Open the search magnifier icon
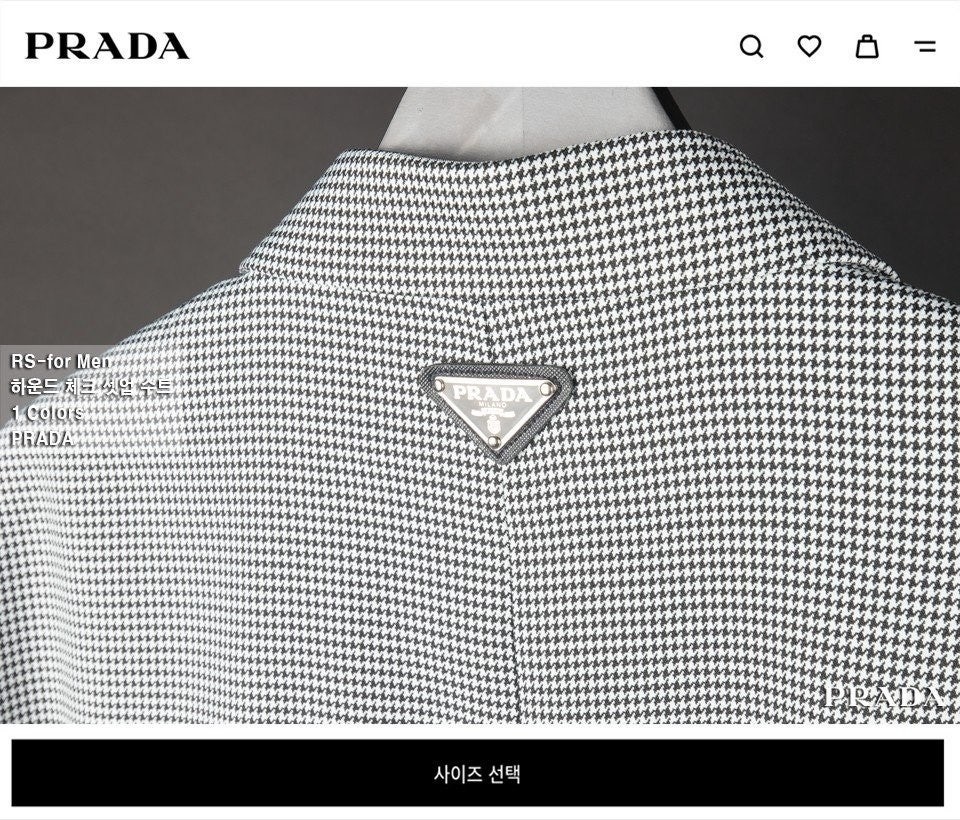960x820 pixels. 751,47
